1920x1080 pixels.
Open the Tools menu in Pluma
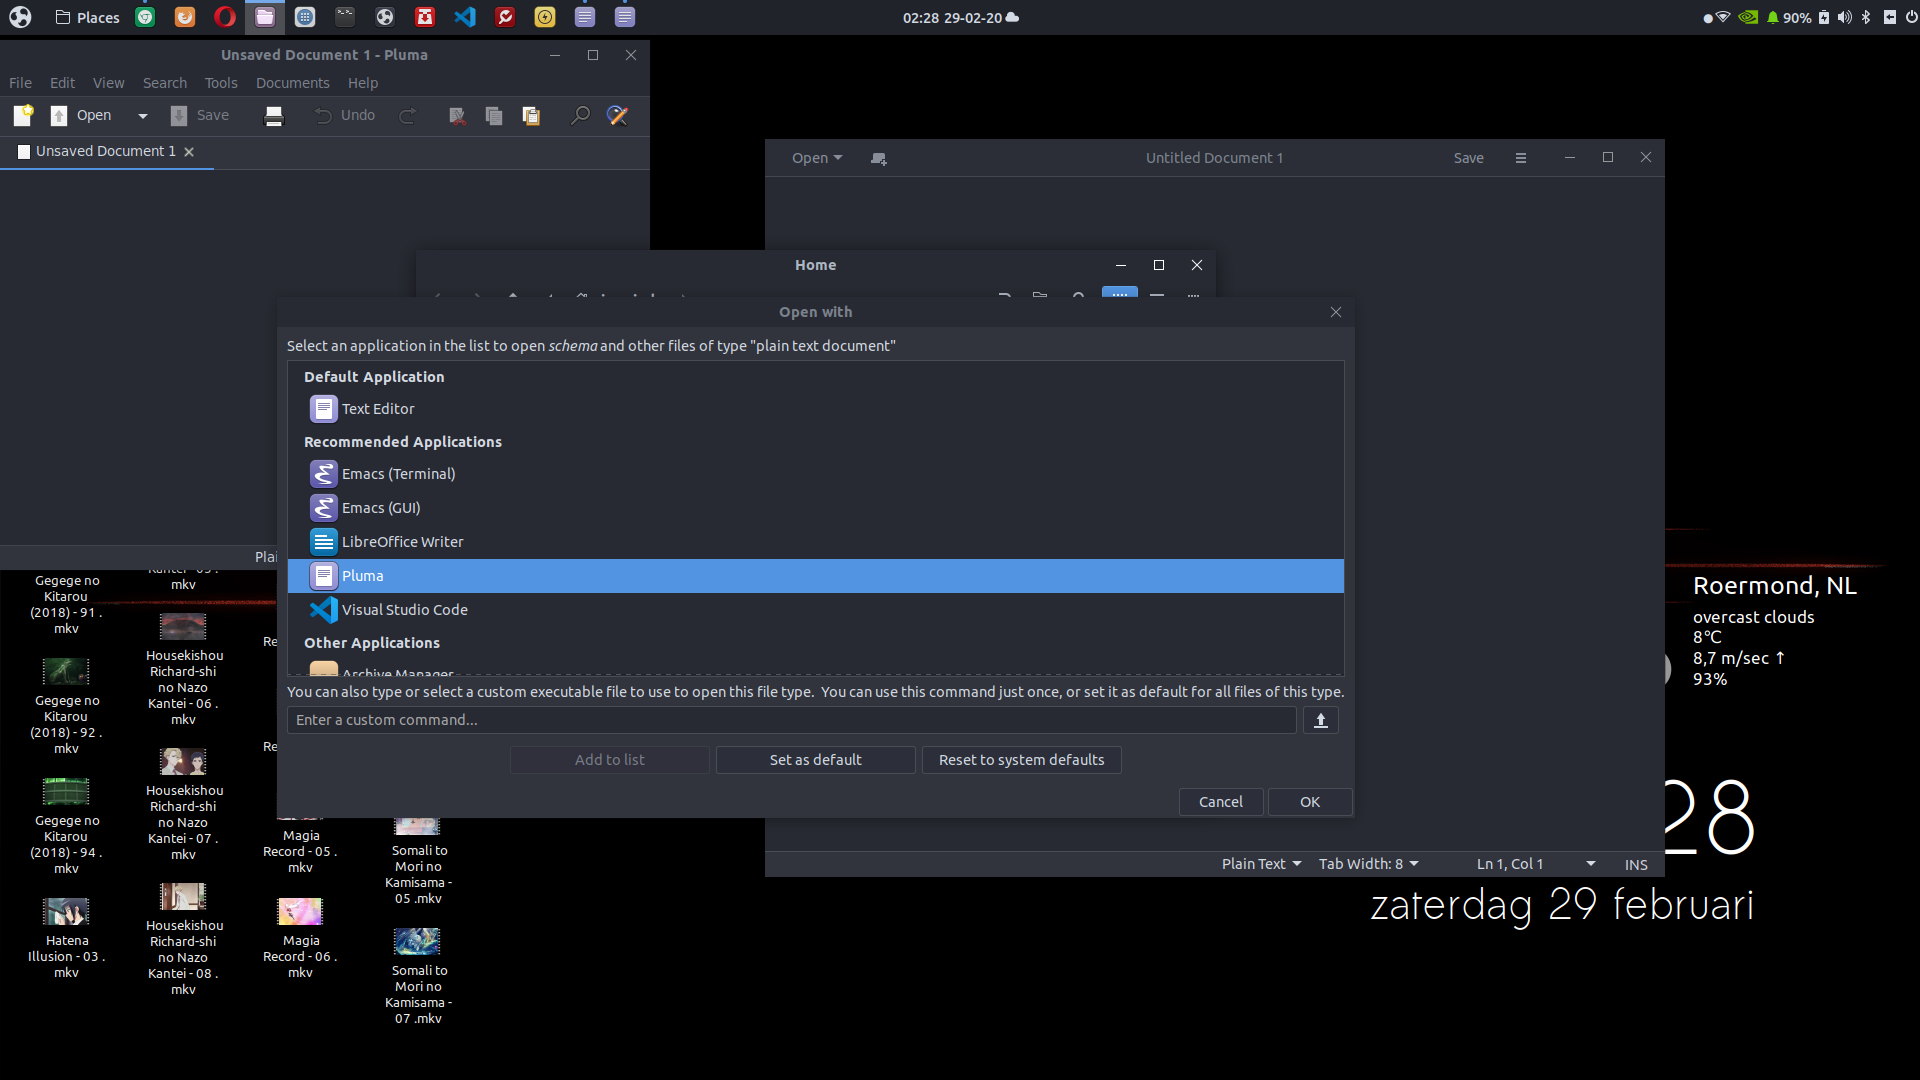(221, 83)
